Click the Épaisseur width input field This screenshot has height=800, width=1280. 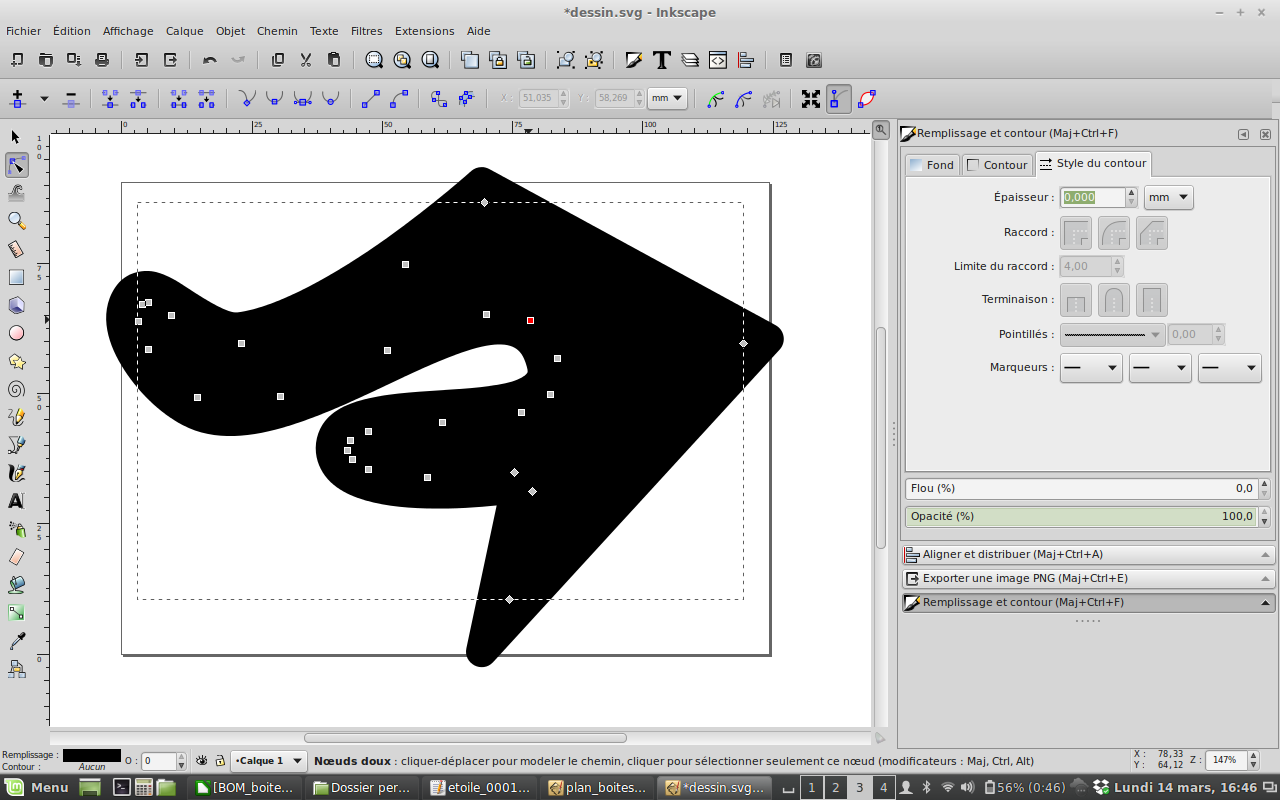pos(1093,198)
